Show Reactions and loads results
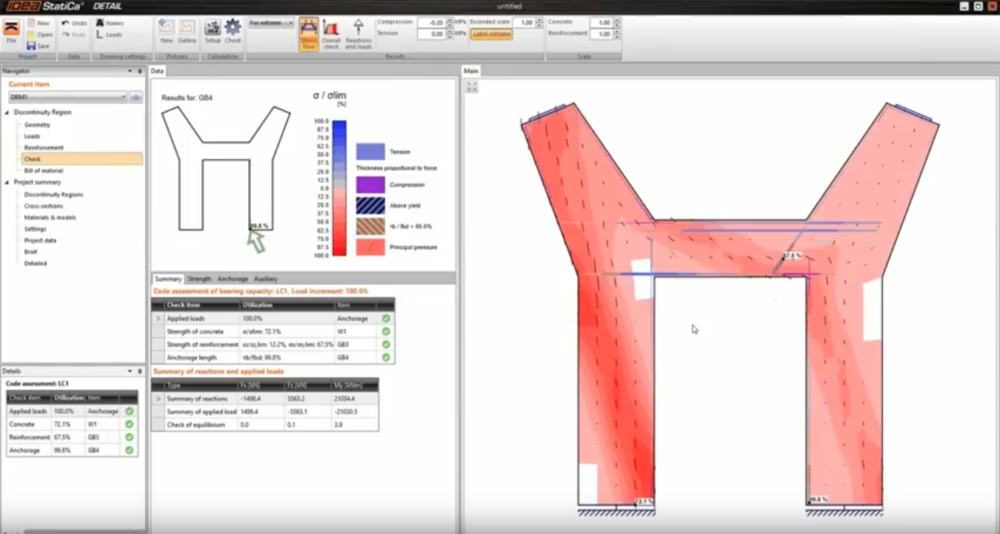The width and height of the screenshot is (1000, 534). coord(357,33)
